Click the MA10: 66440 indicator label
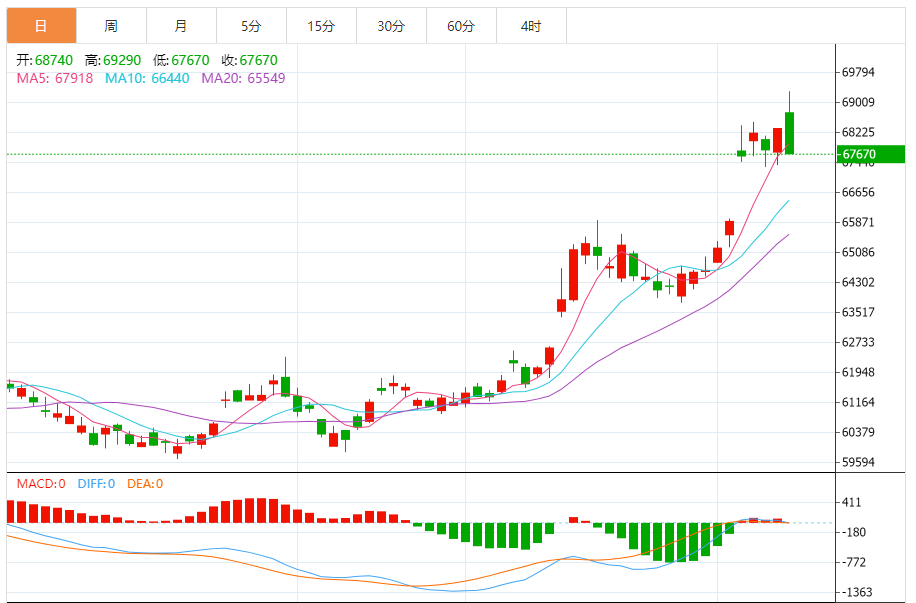 pyautogui.click(x=147, y=78)
